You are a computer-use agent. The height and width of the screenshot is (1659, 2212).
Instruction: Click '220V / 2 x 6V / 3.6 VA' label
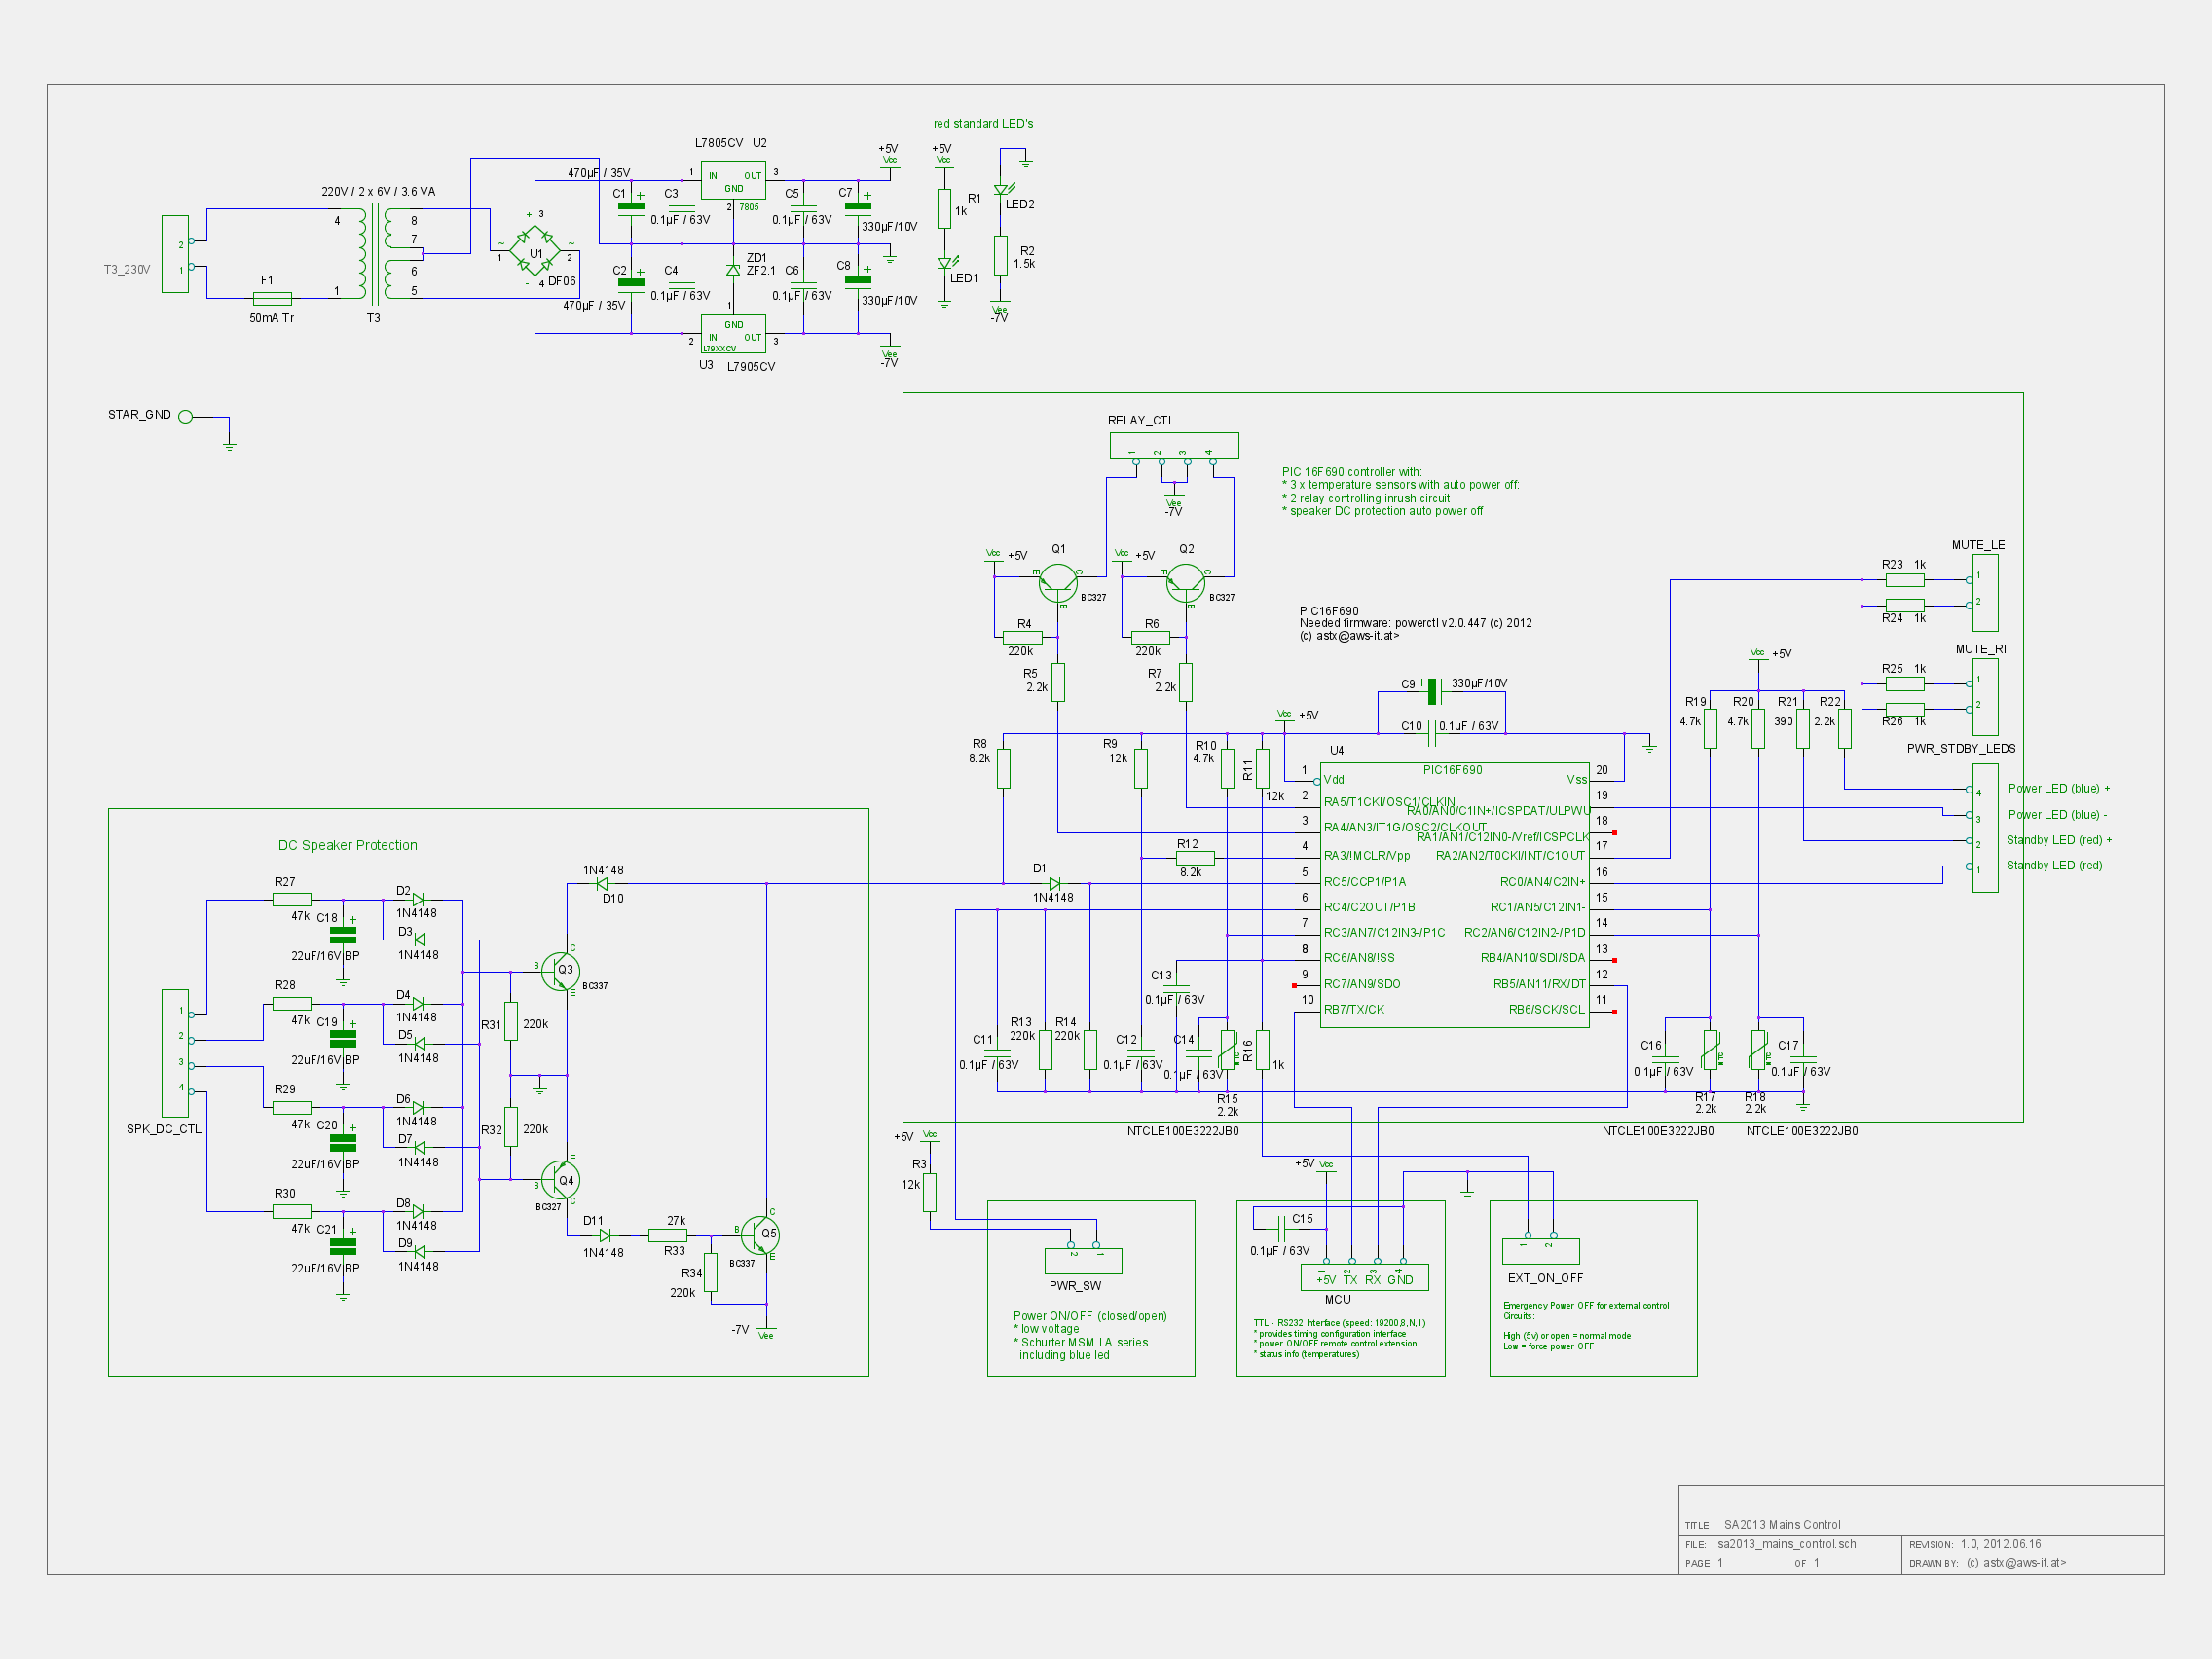(378, 191)
